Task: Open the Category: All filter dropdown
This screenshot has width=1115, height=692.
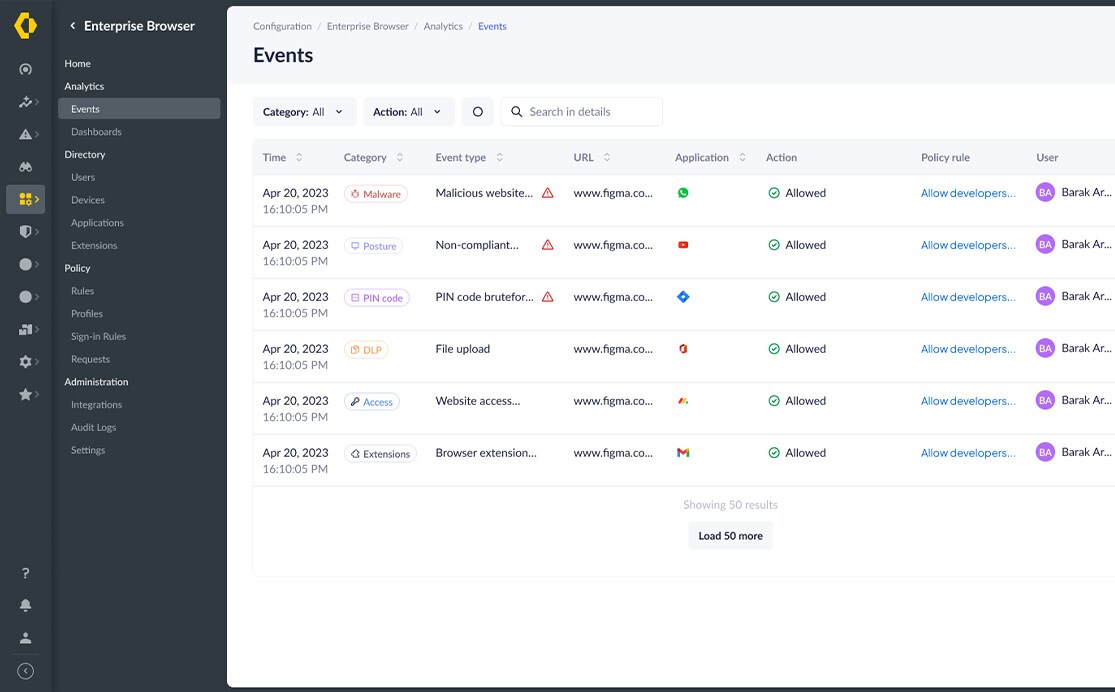Action: [304, 111]
